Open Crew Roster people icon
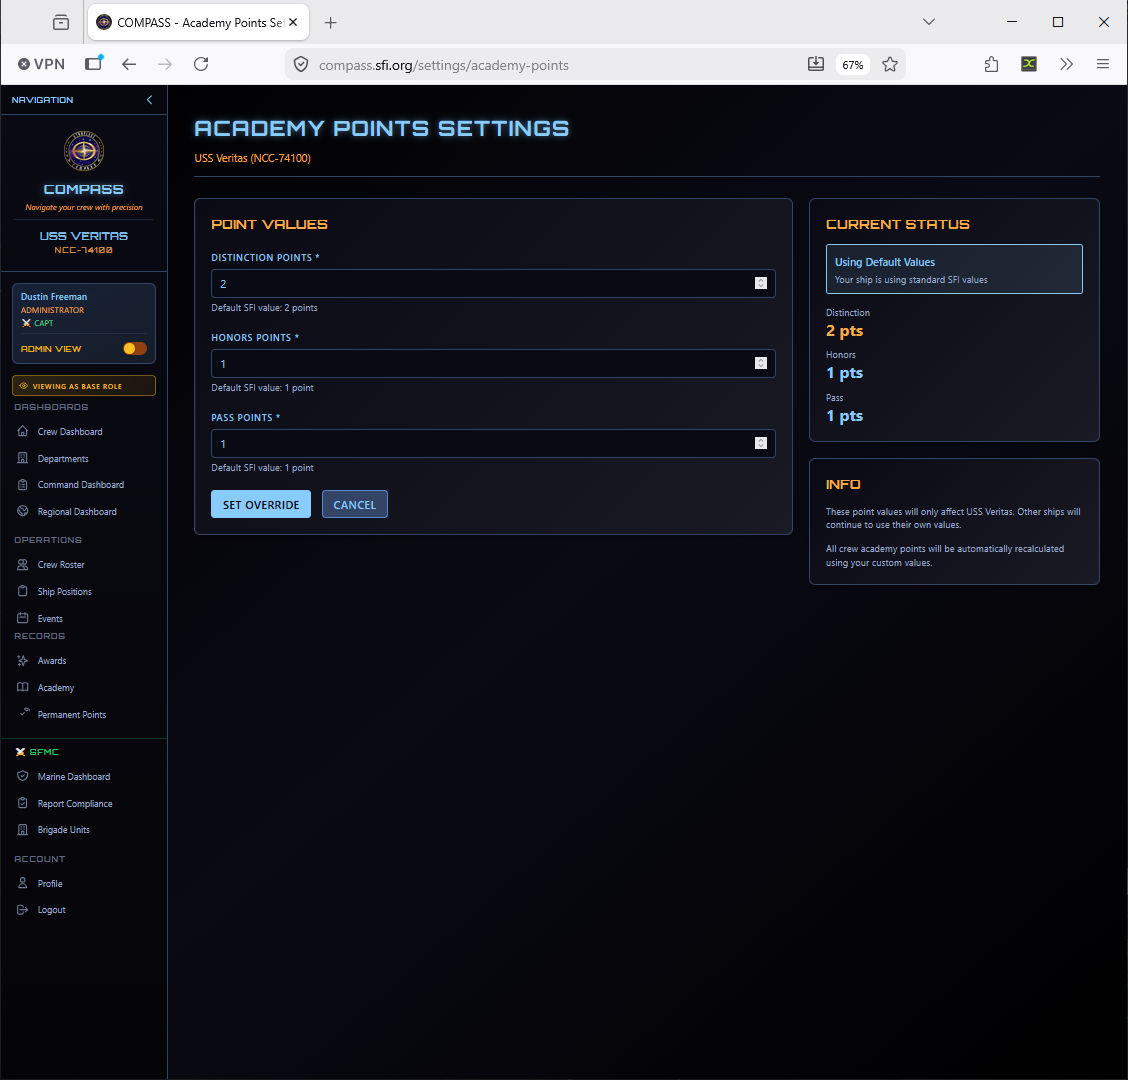 click(23, 565)
